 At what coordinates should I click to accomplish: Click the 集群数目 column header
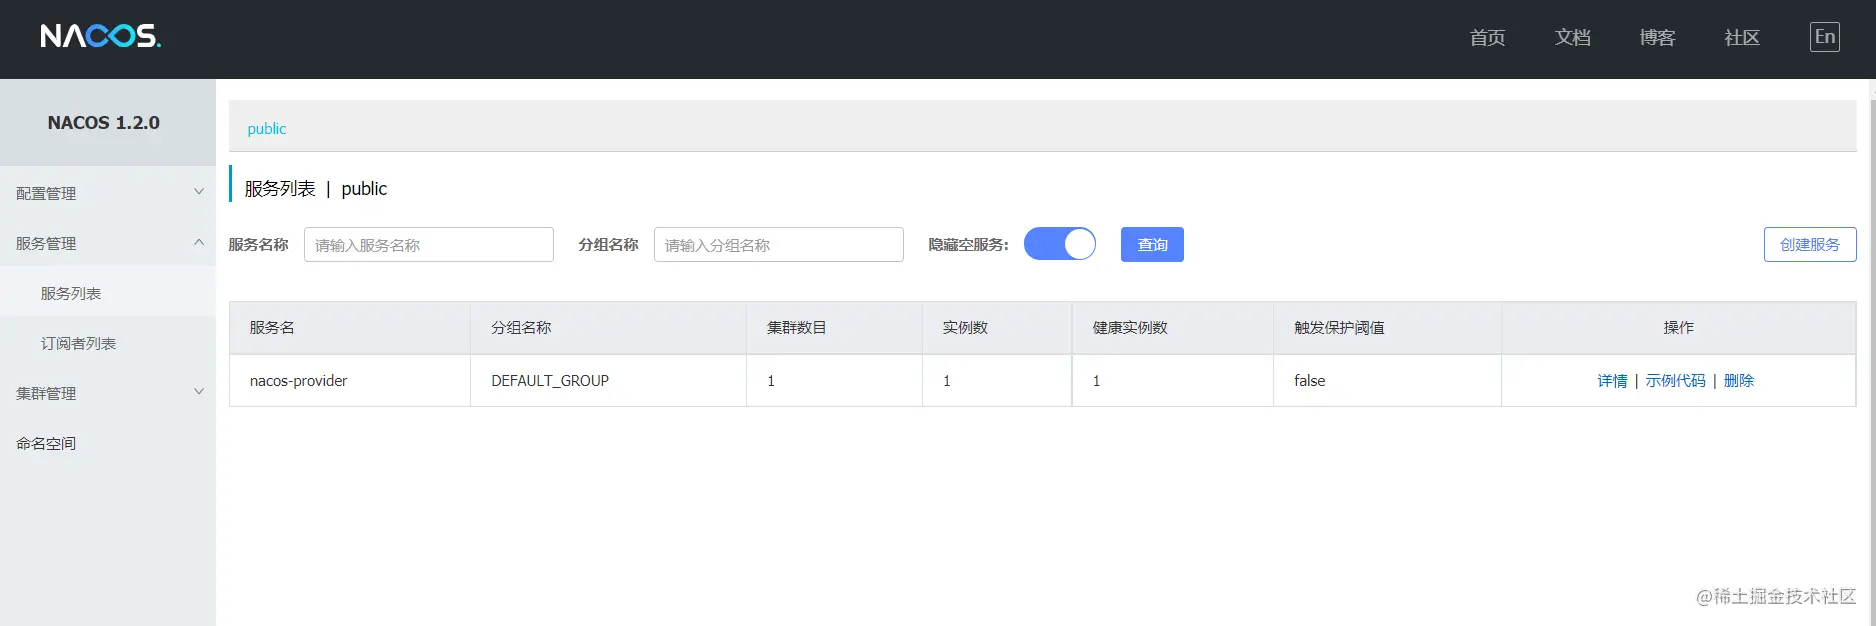(x=834, y=328)
